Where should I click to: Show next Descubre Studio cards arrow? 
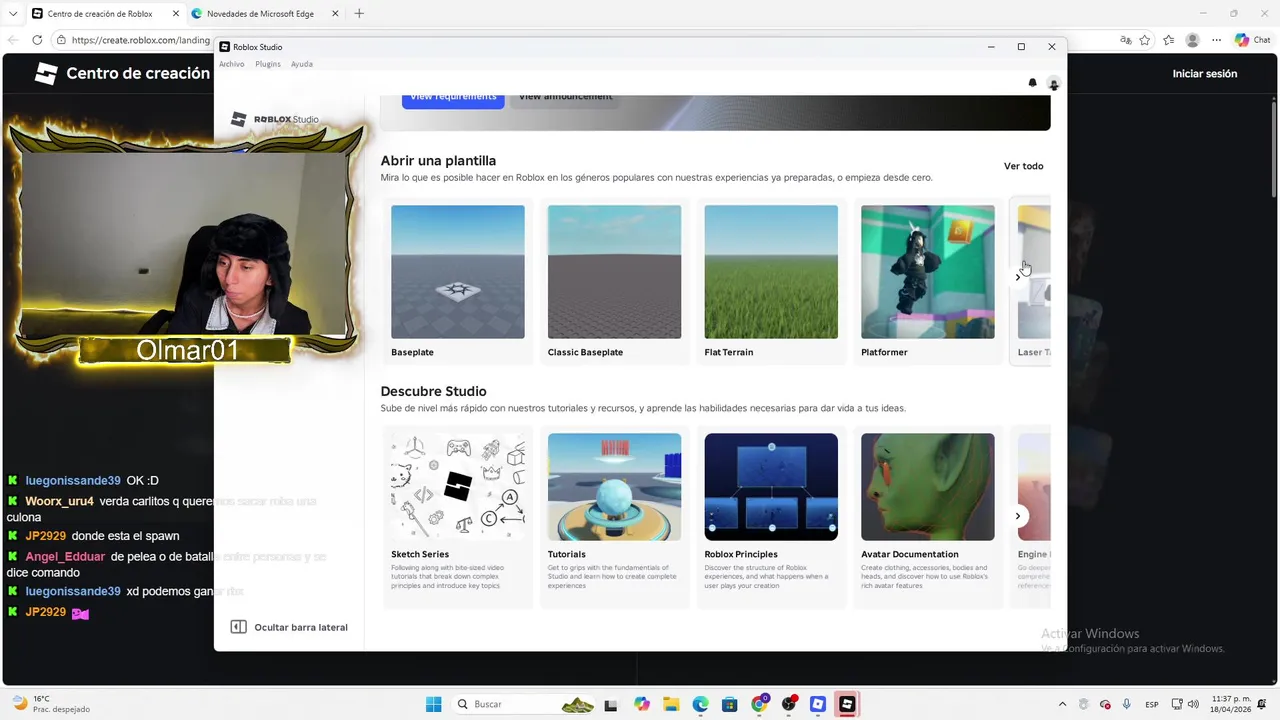coord(1018,516)
